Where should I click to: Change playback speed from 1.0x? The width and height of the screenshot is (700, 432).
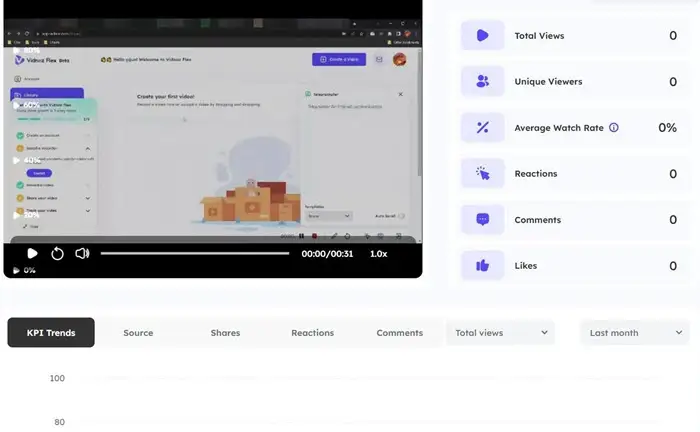point(378,254)
